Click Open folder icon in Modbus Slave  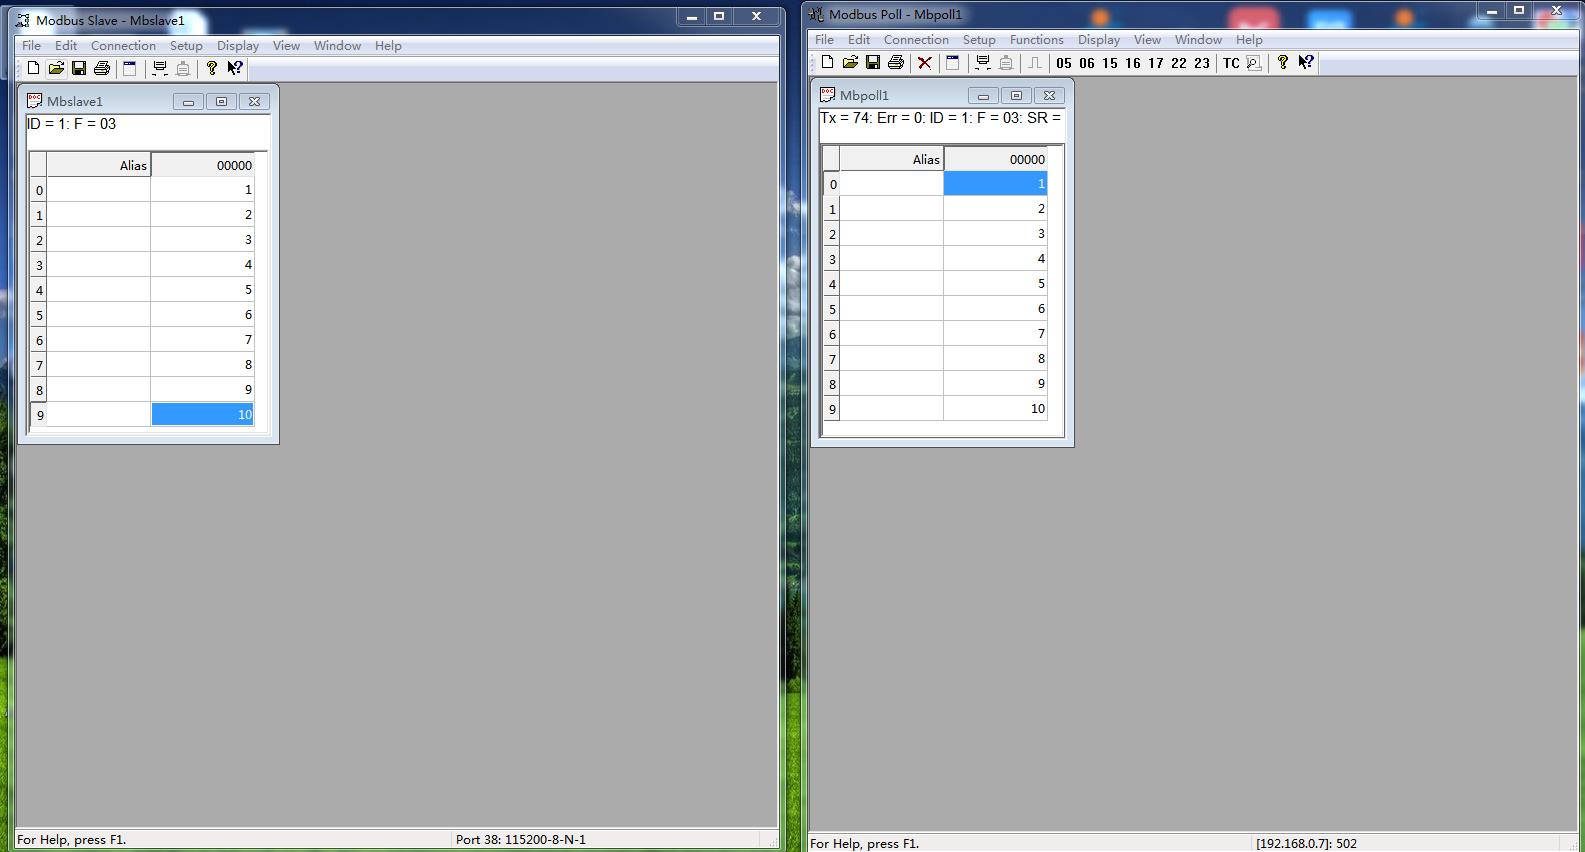[56, 69]
